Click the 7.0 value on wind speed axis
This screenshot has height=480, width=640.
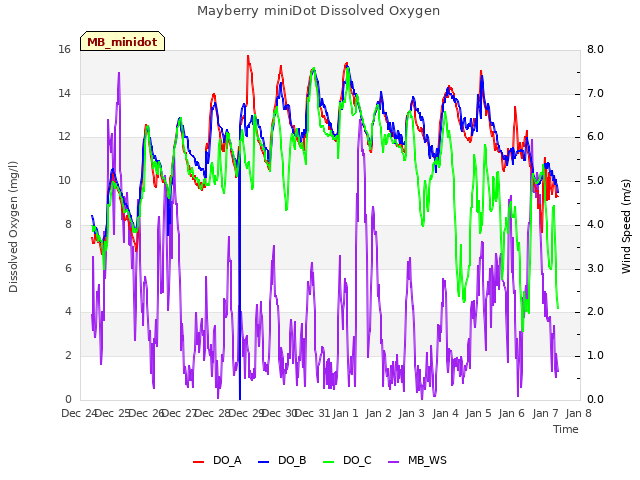click(x=595, y=93)
